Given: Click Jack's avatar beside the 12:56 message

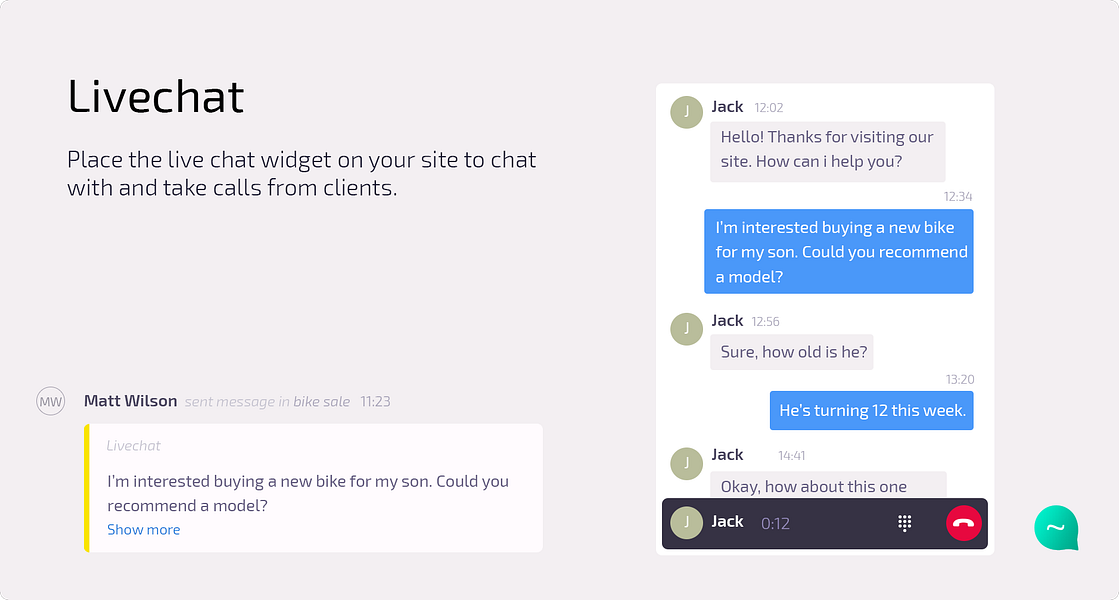Looking at the screenshot, I should [x=687, y=329].
